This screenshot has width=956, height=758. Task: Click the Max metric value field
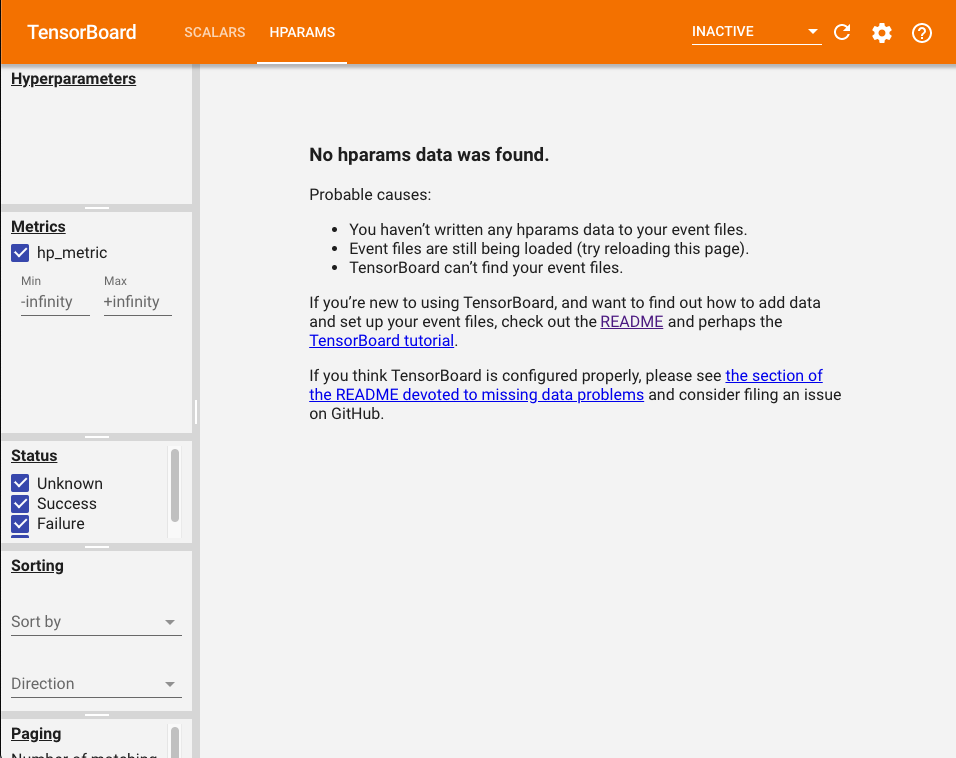pyautogui.click(x=136, y=301)
